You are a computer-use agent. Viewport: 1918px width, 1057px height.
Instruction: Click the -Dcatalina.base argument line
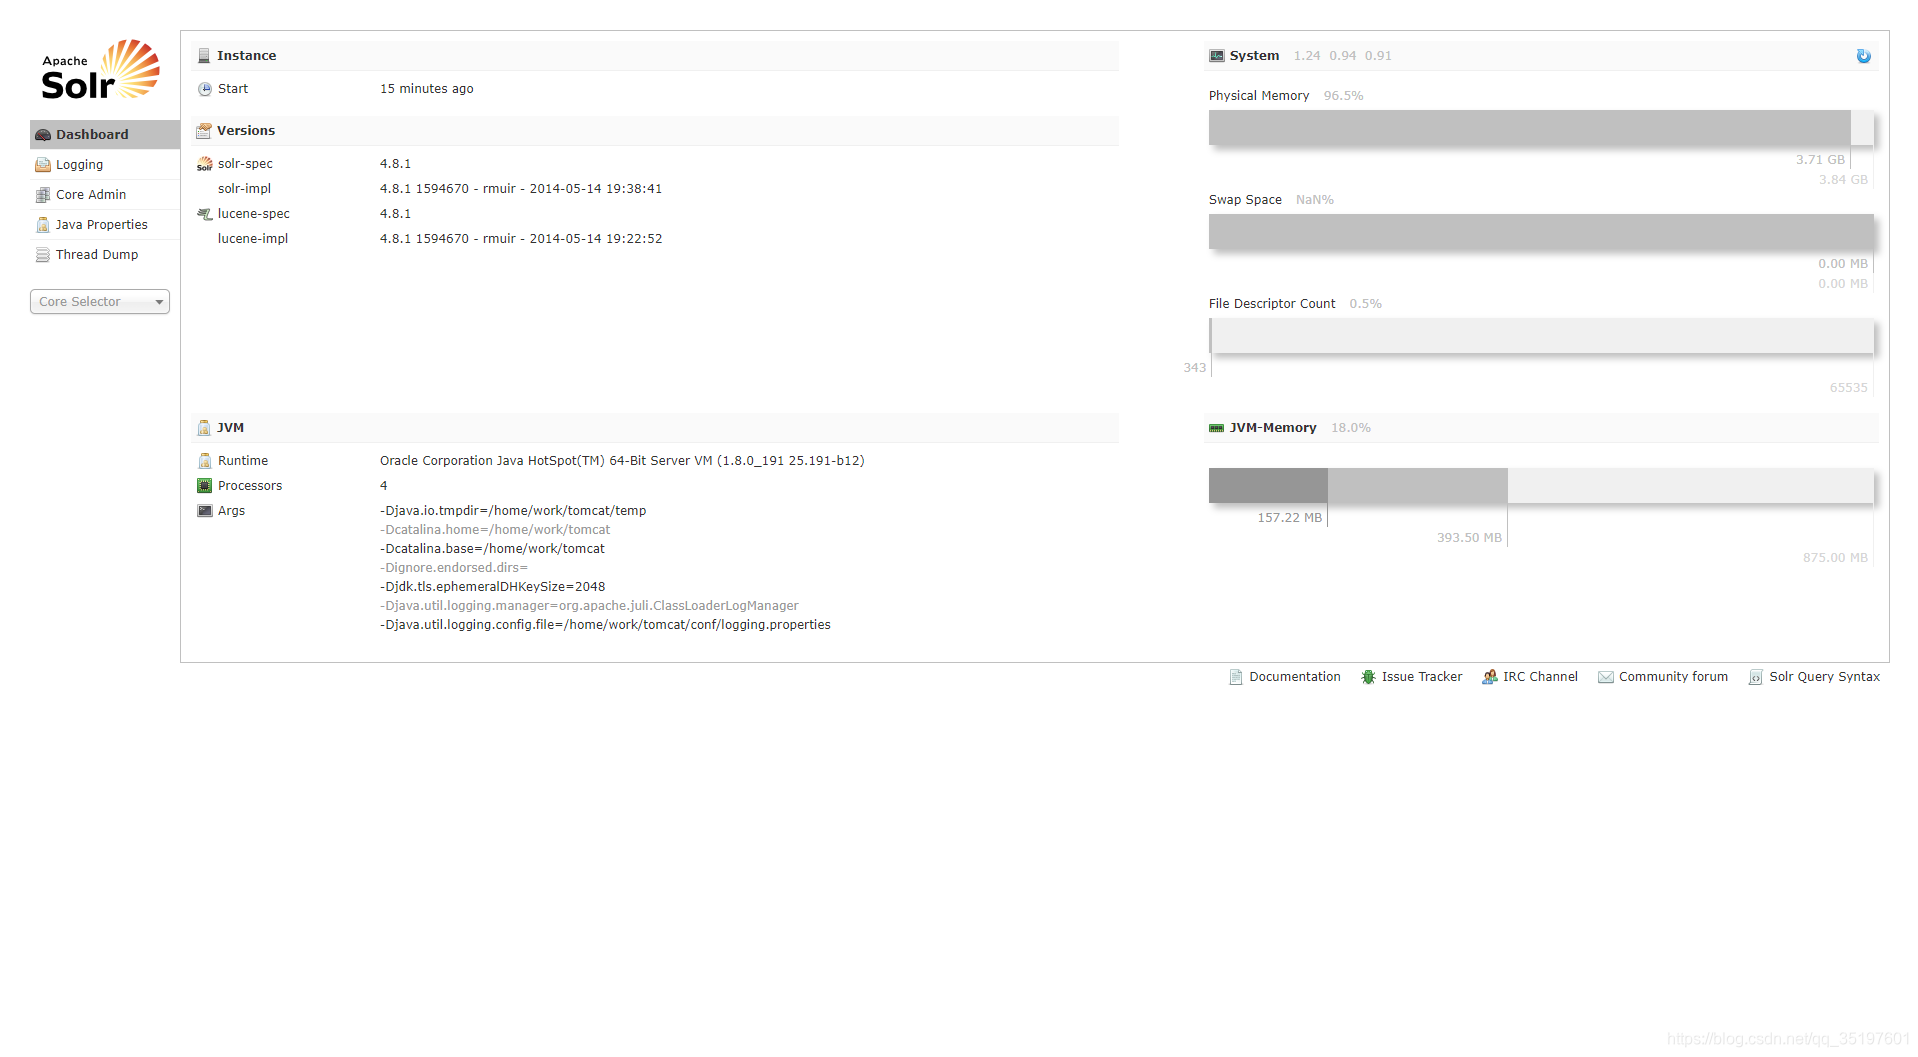tap(492, 549)
